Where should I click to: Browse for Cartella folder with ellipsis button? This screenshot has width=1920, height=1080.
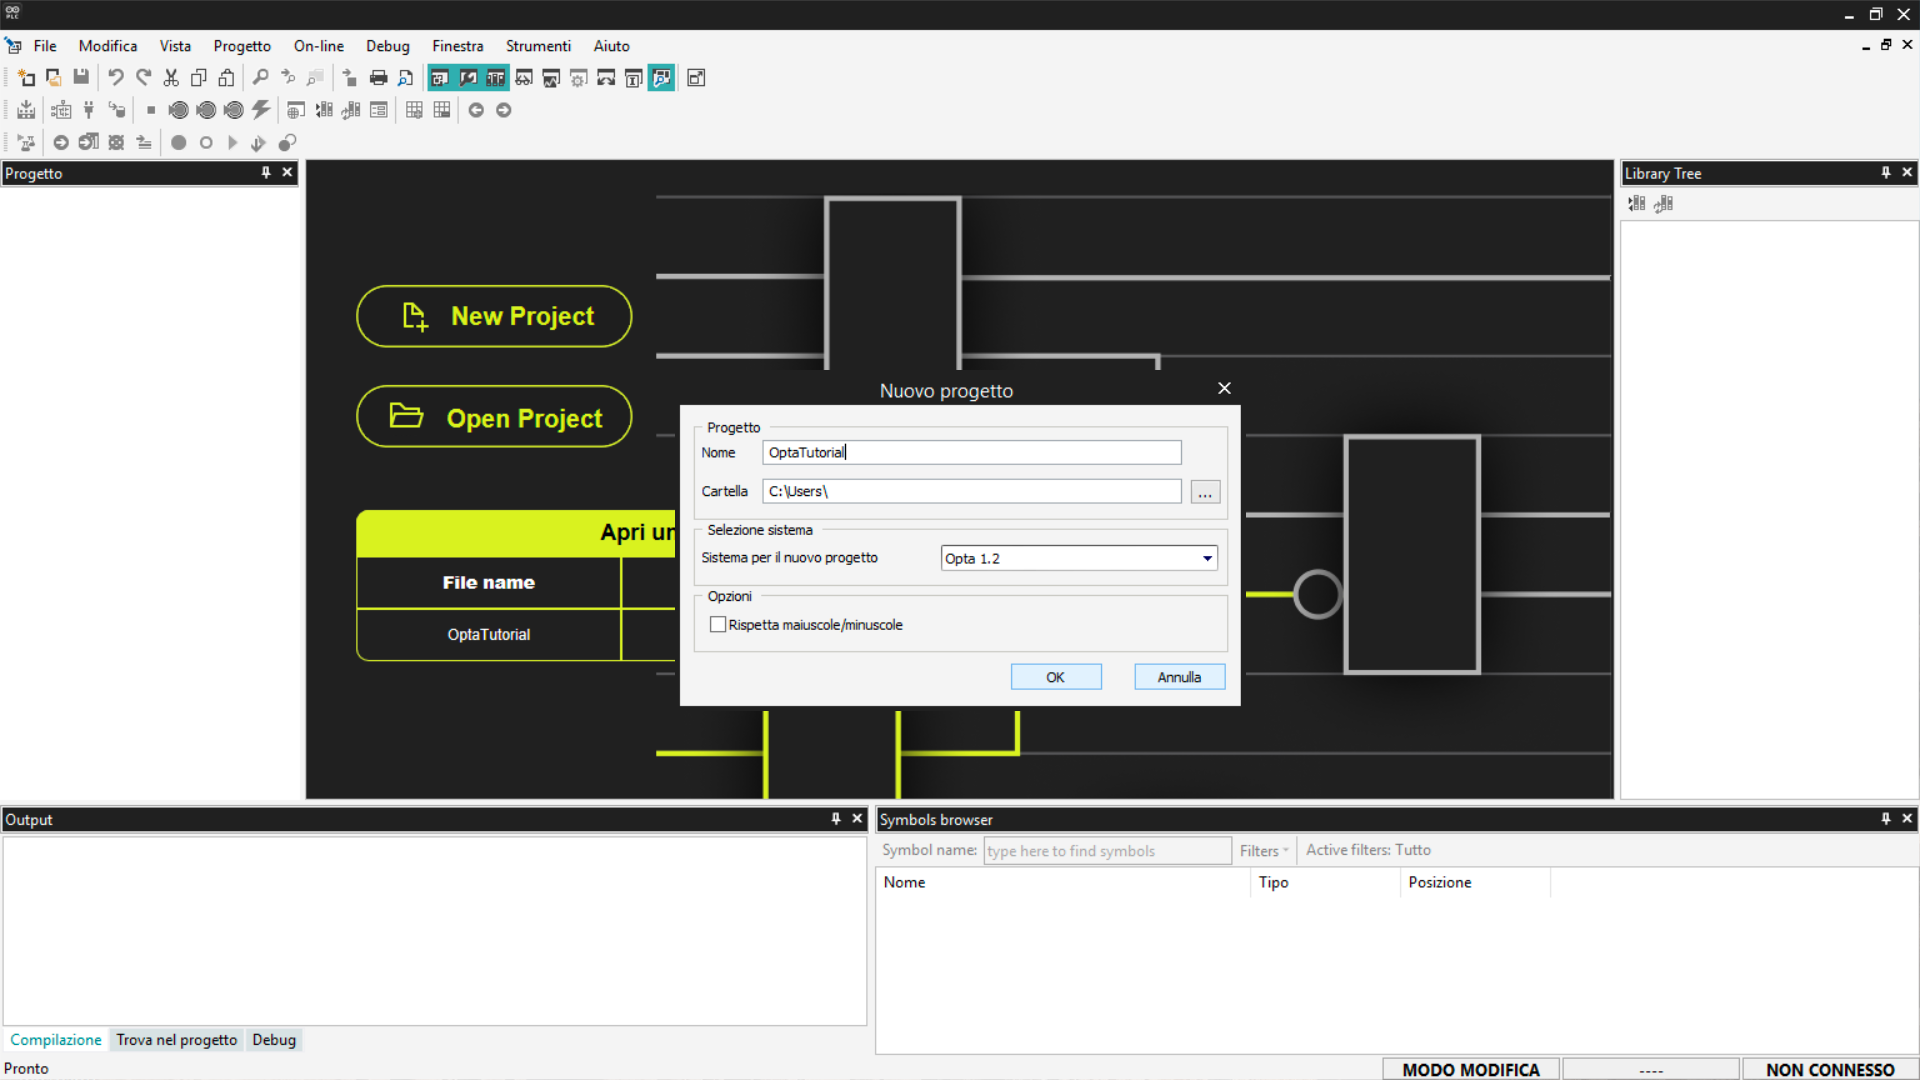pyautogui.click(x=1205, y=493)
